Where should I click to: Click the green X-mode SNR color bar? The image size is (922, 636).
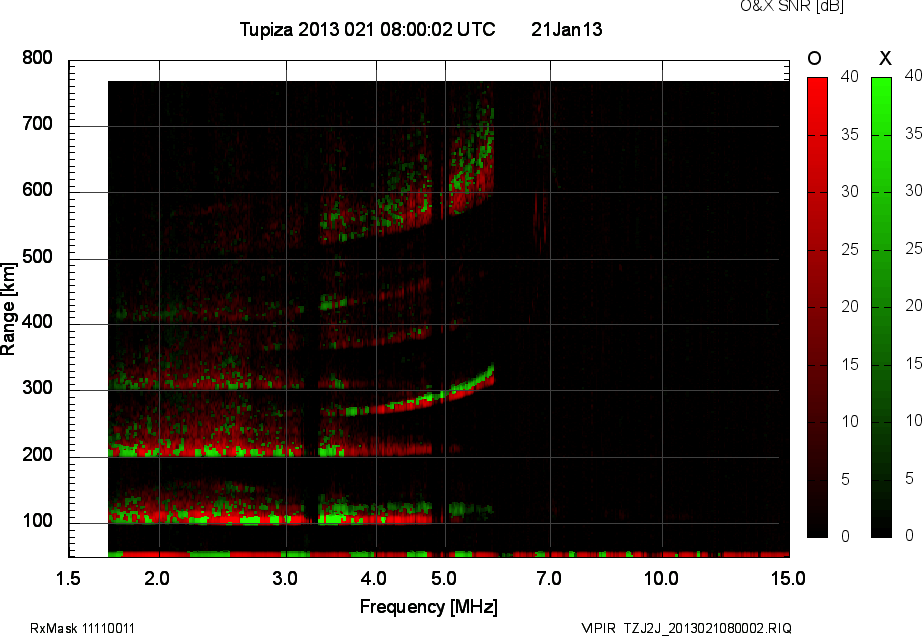click(881, 306)
